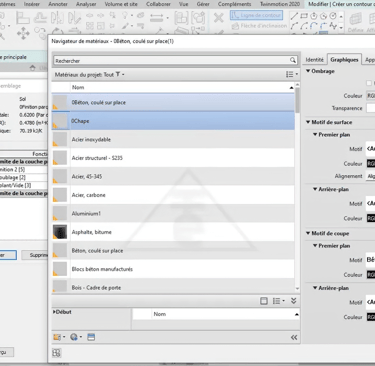
Task: Collapse Arrière-plan under Motif de surface
Action: [315, 189]
